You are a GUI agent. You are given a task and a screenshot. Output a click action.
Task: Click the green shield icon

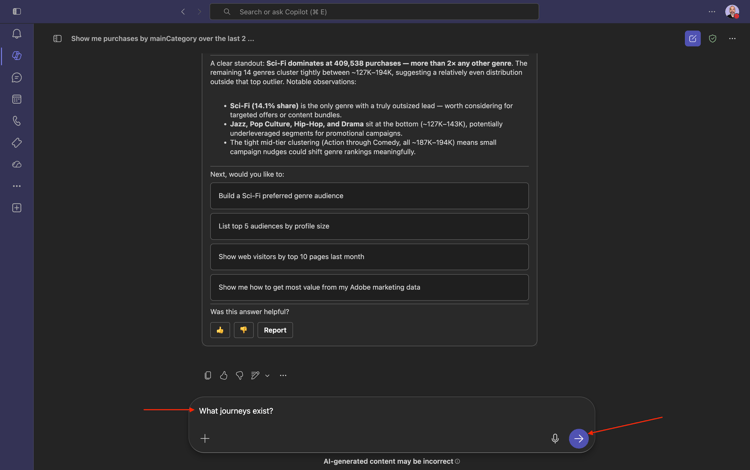point(713,38)
